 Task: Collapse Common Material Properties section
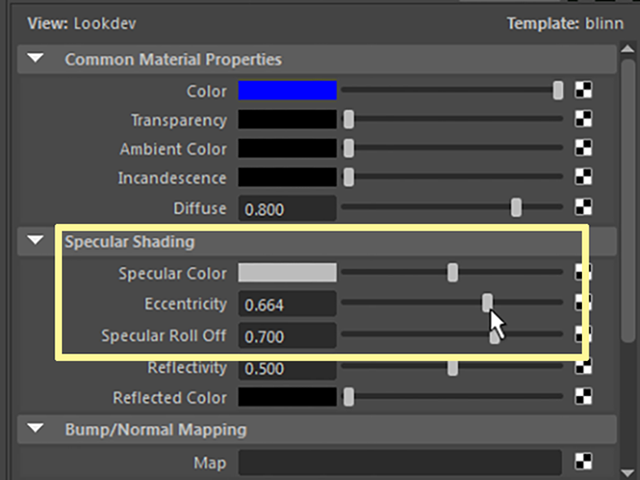point(36,58)
